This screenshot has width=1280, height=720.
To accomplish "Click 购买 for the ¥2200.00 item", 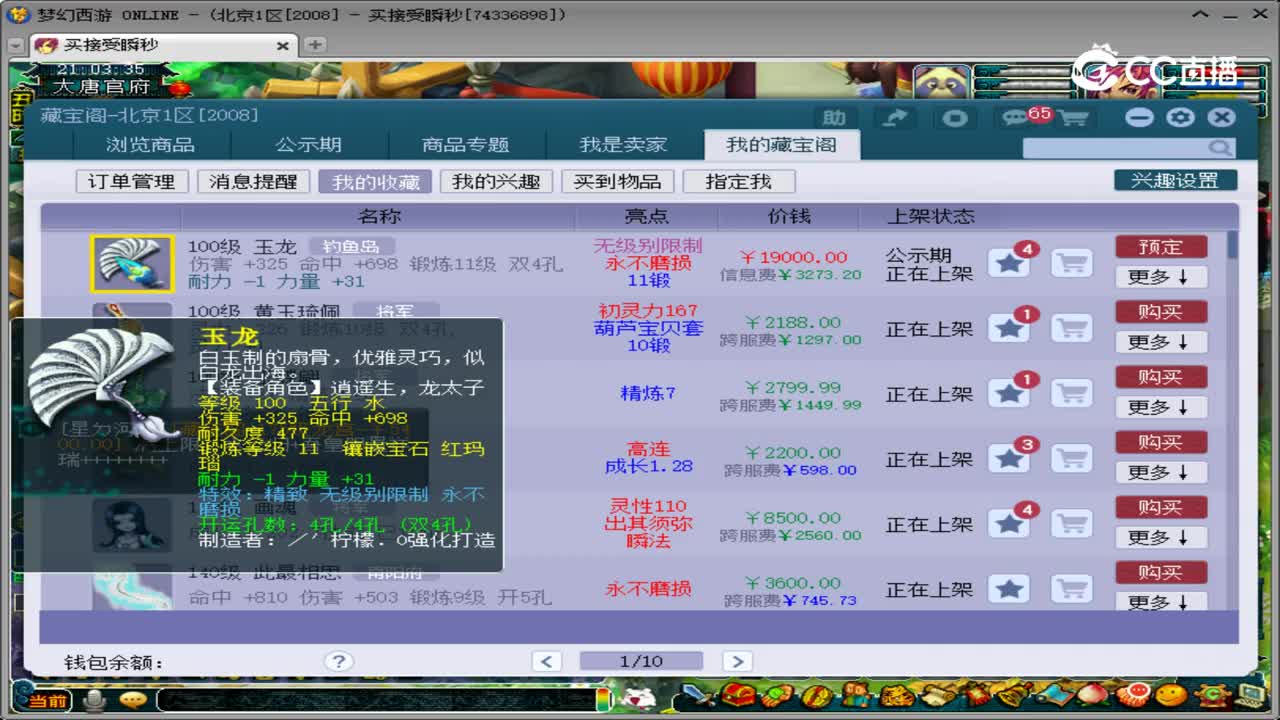I will pos(1161,442).
